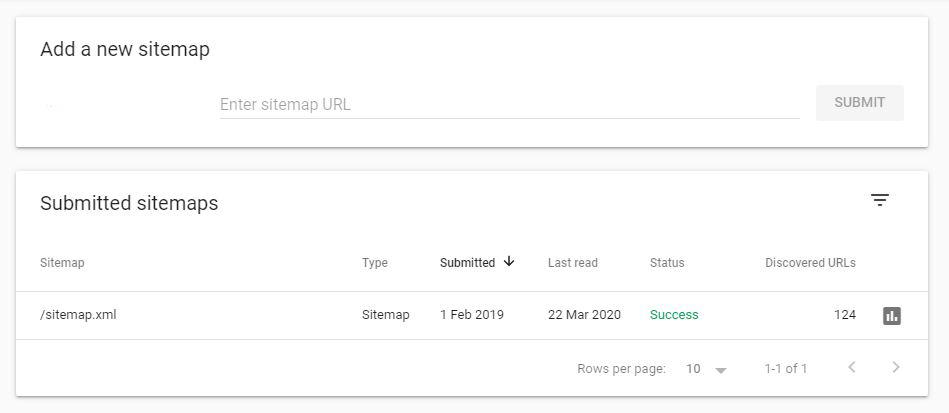Open the index coverage chart for sitemap.xml
Image resolution: width=949 pixels, height=413 pixels.
[x=892, y=316]
